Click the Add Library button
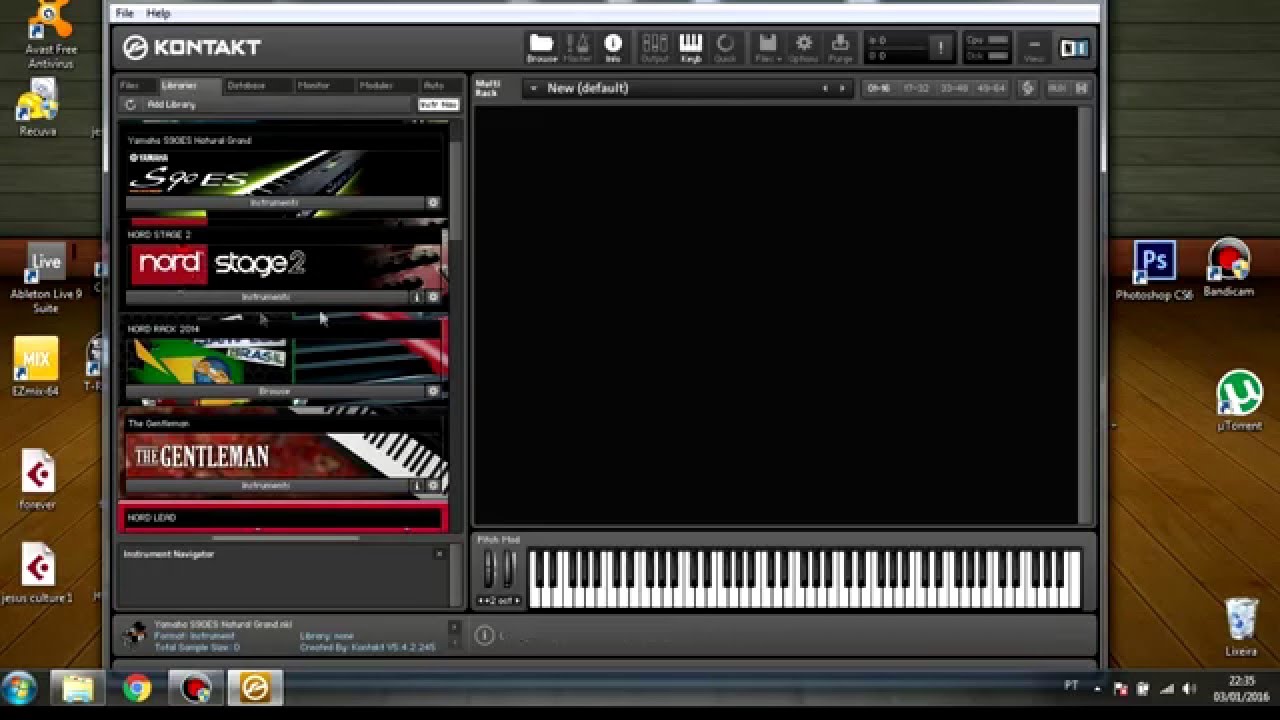Image resolution: width=1280 pixels, height=720 pixels. click(171, 104)
